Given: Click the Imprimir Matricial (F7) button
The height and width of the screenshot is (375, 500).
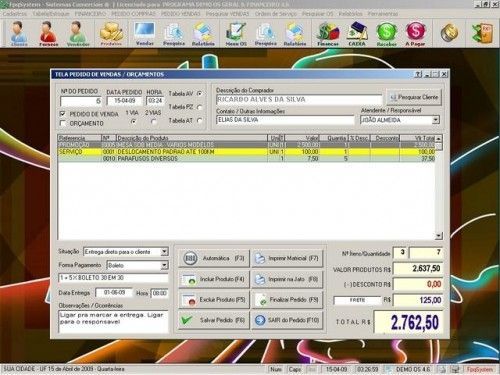Looking at the screenshot, I should (287, 258).
